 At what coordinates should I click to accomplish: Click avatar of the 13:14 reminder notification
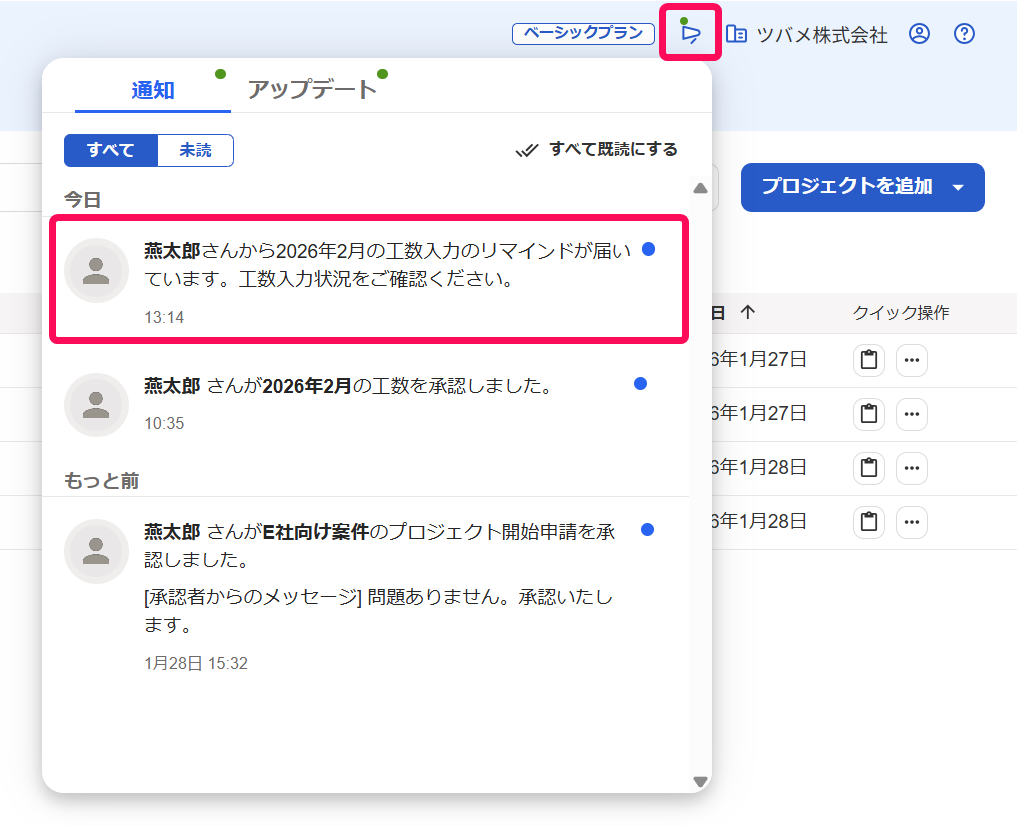click(97, 270)
